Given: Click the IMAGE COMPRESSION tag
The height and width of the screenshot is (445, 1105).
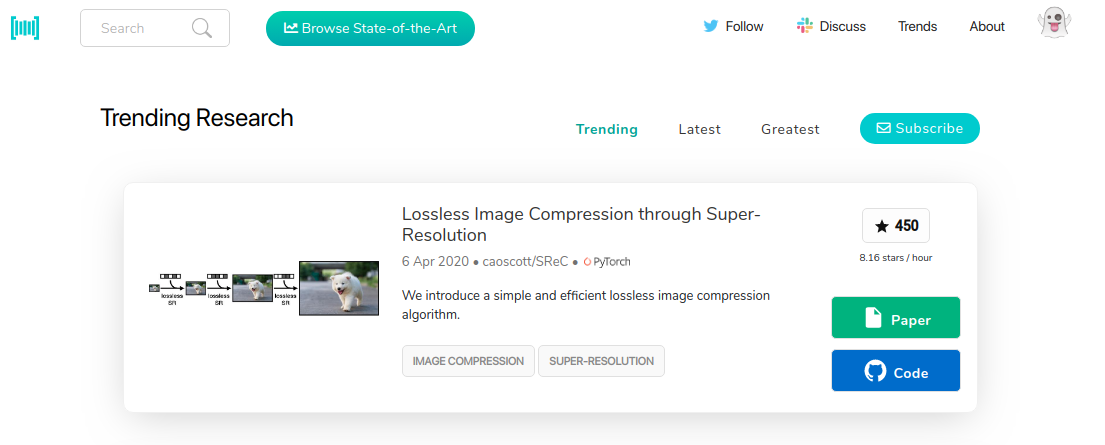Looking at the screenshot, I should point(469,361).
